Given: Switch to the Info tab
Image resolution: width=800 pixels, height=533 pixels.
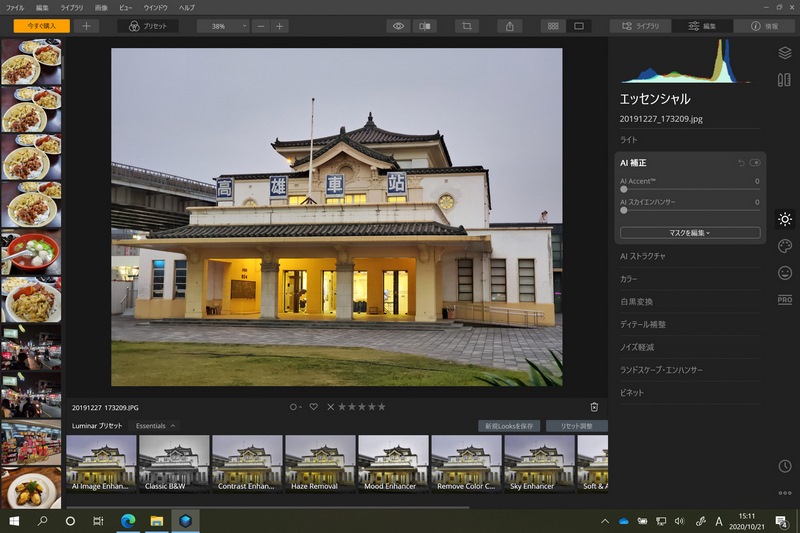Looking at the screenshot, I should coord(764,26).
